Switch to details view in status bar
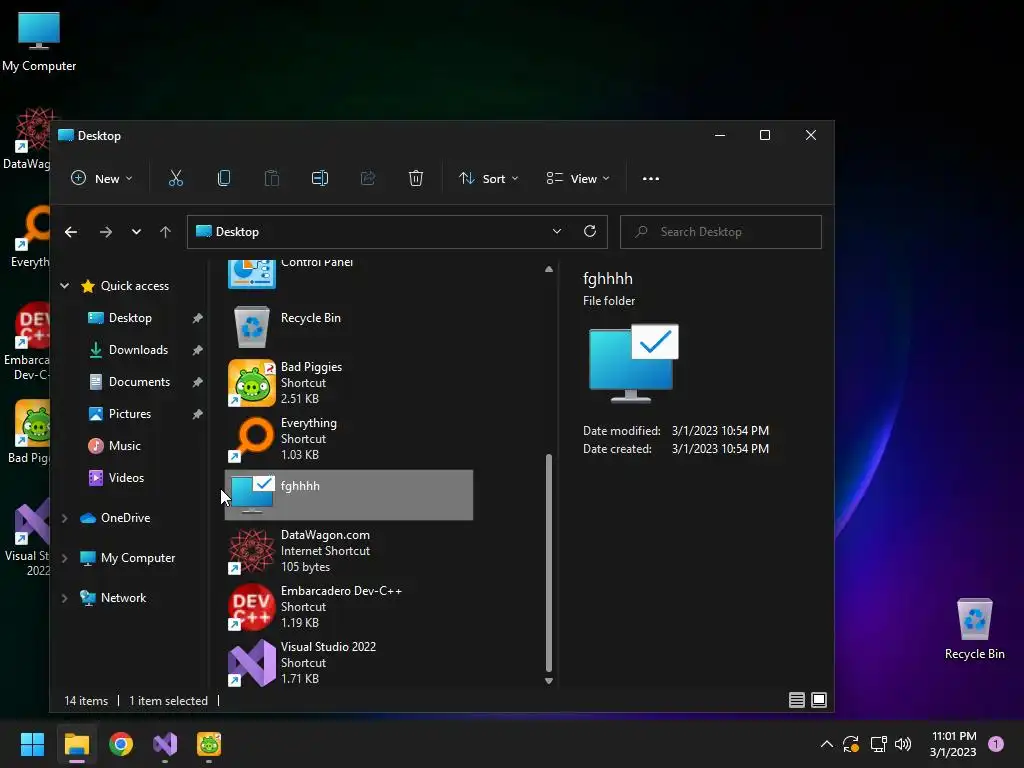 tap(797, 700)
